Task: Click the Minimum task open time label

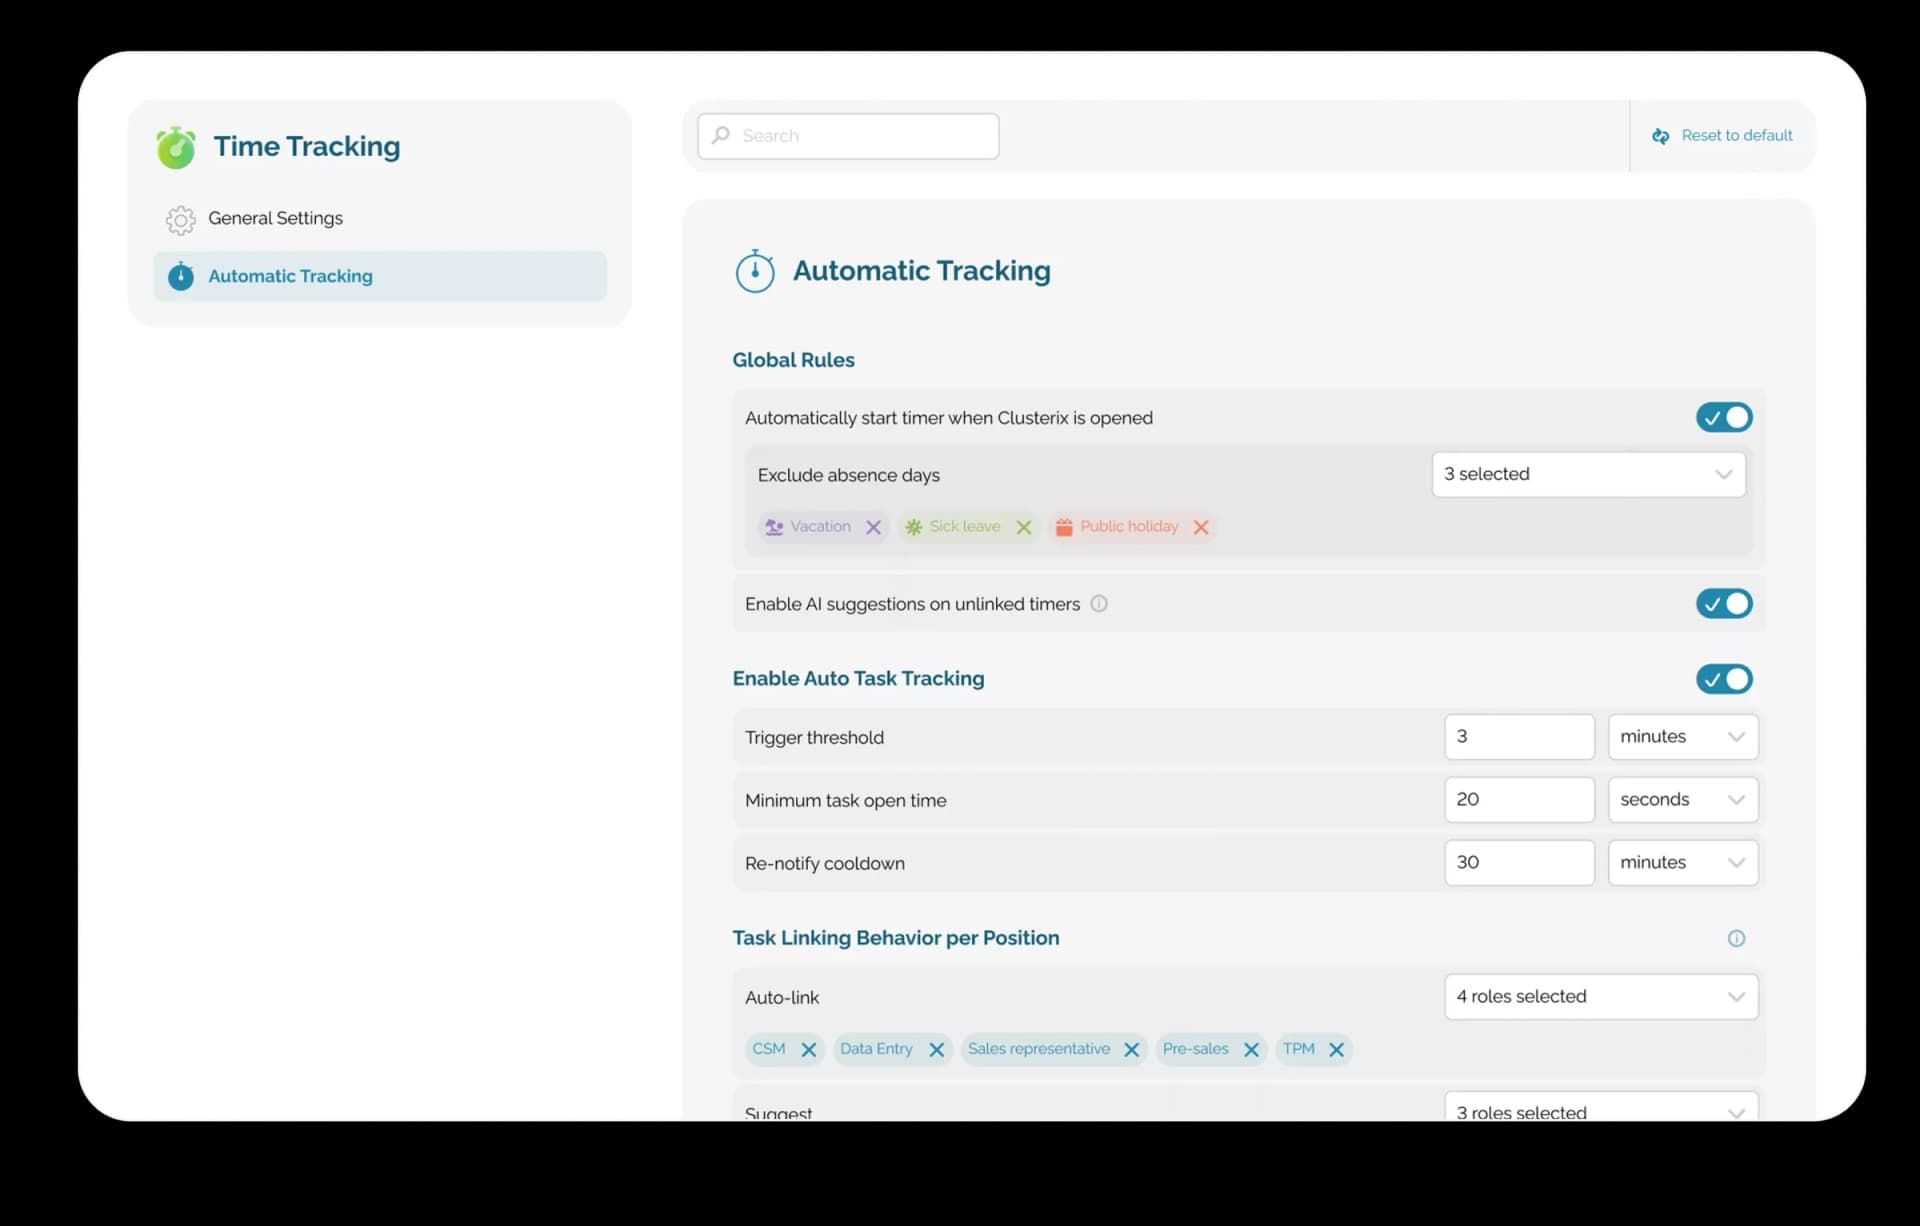Action: tap(845, 801)
